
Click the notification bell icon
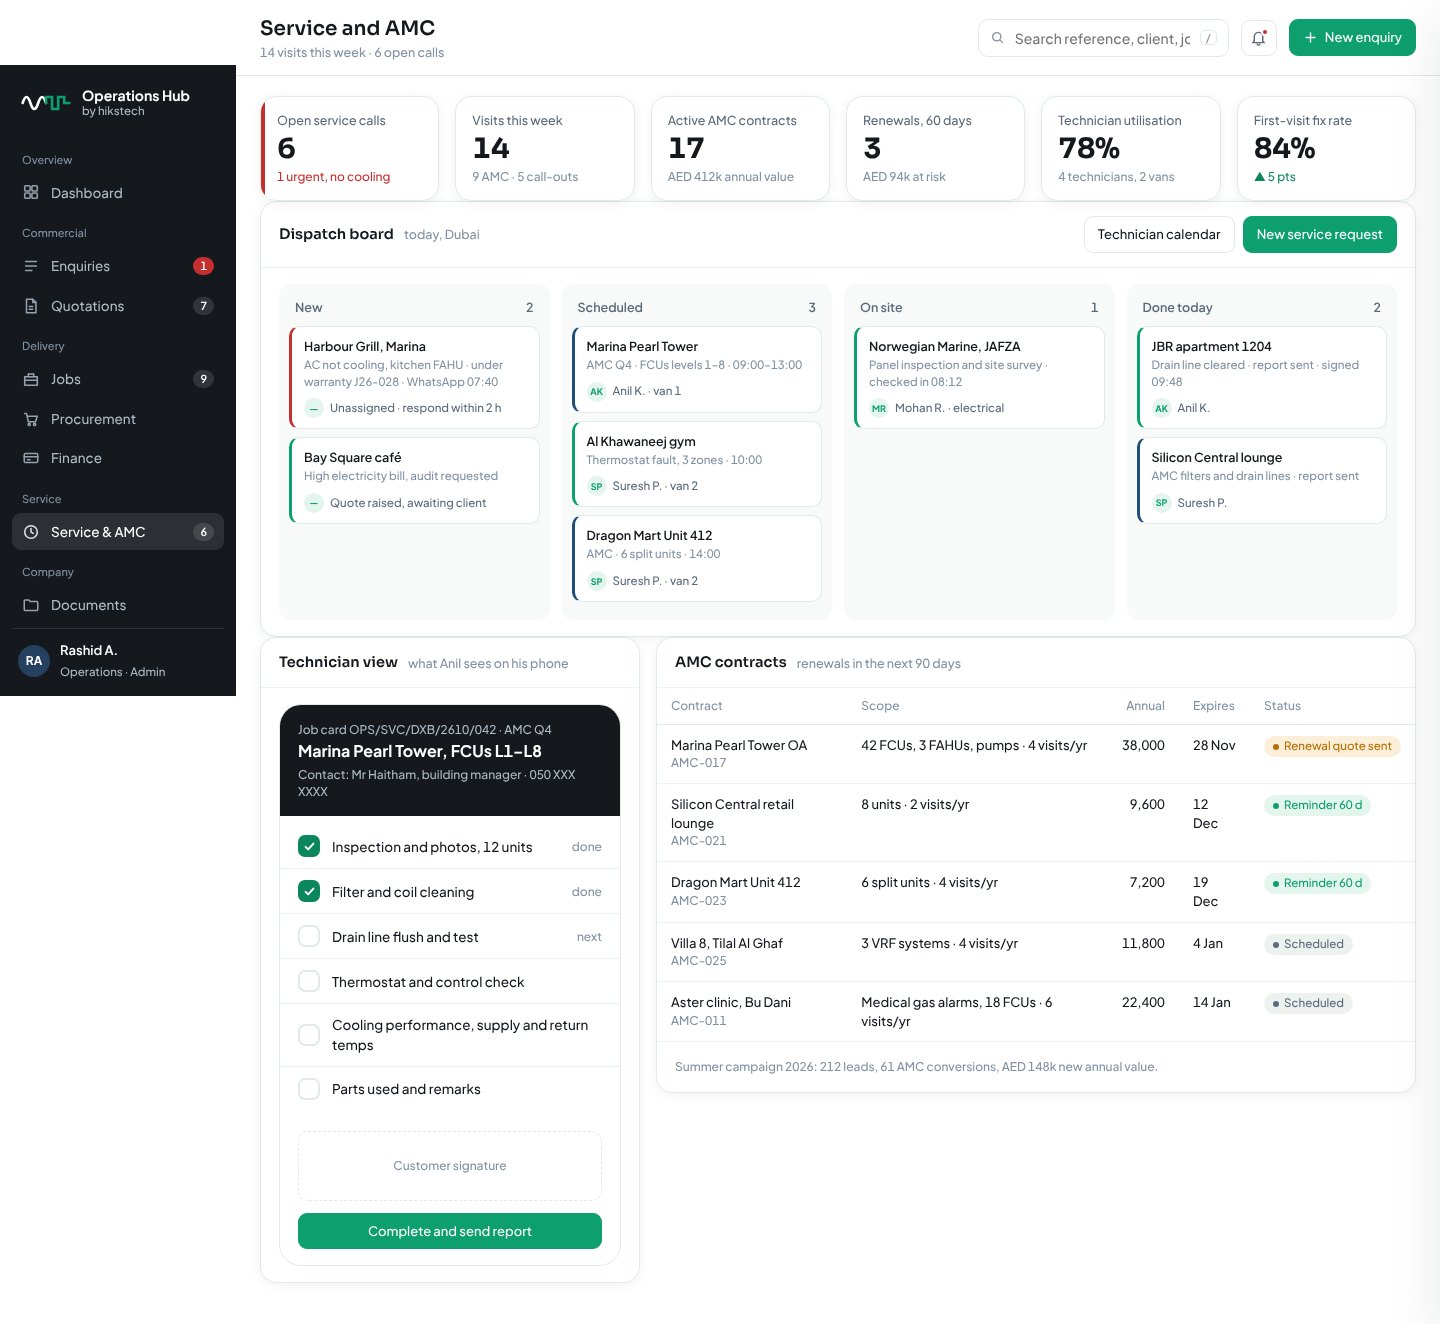1258,38
